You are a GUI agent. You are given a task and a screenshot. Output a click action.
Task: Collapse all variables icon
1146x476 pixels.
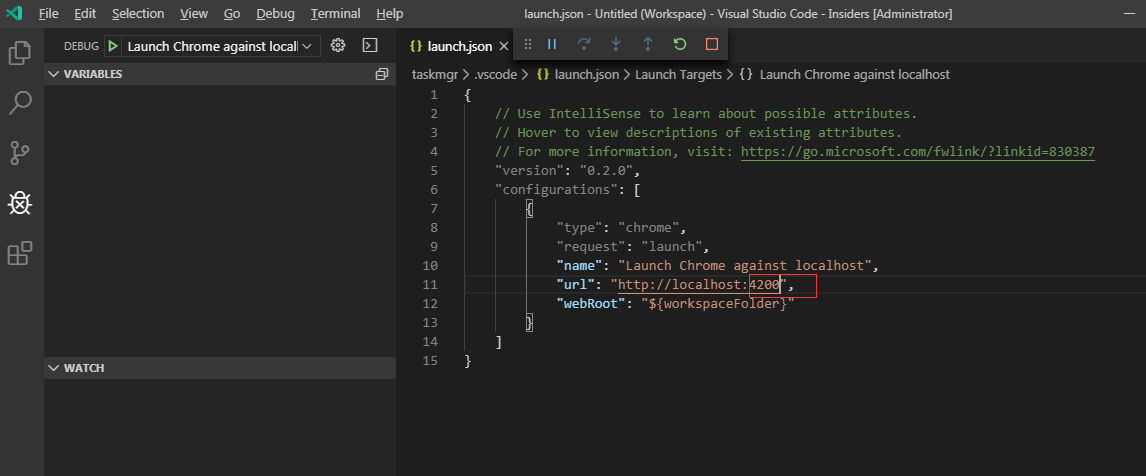(x=382, y=74)
